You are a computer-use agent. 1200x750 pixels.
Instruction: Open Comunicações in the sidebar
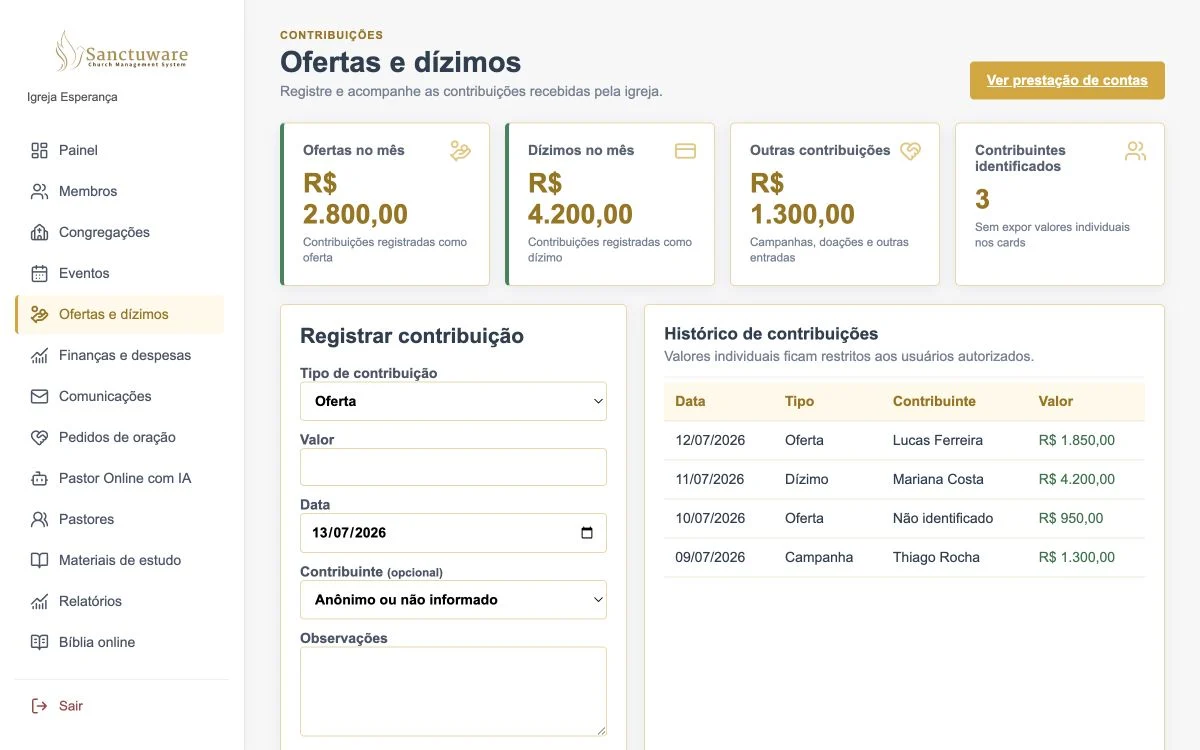click(x=119, y=396)
